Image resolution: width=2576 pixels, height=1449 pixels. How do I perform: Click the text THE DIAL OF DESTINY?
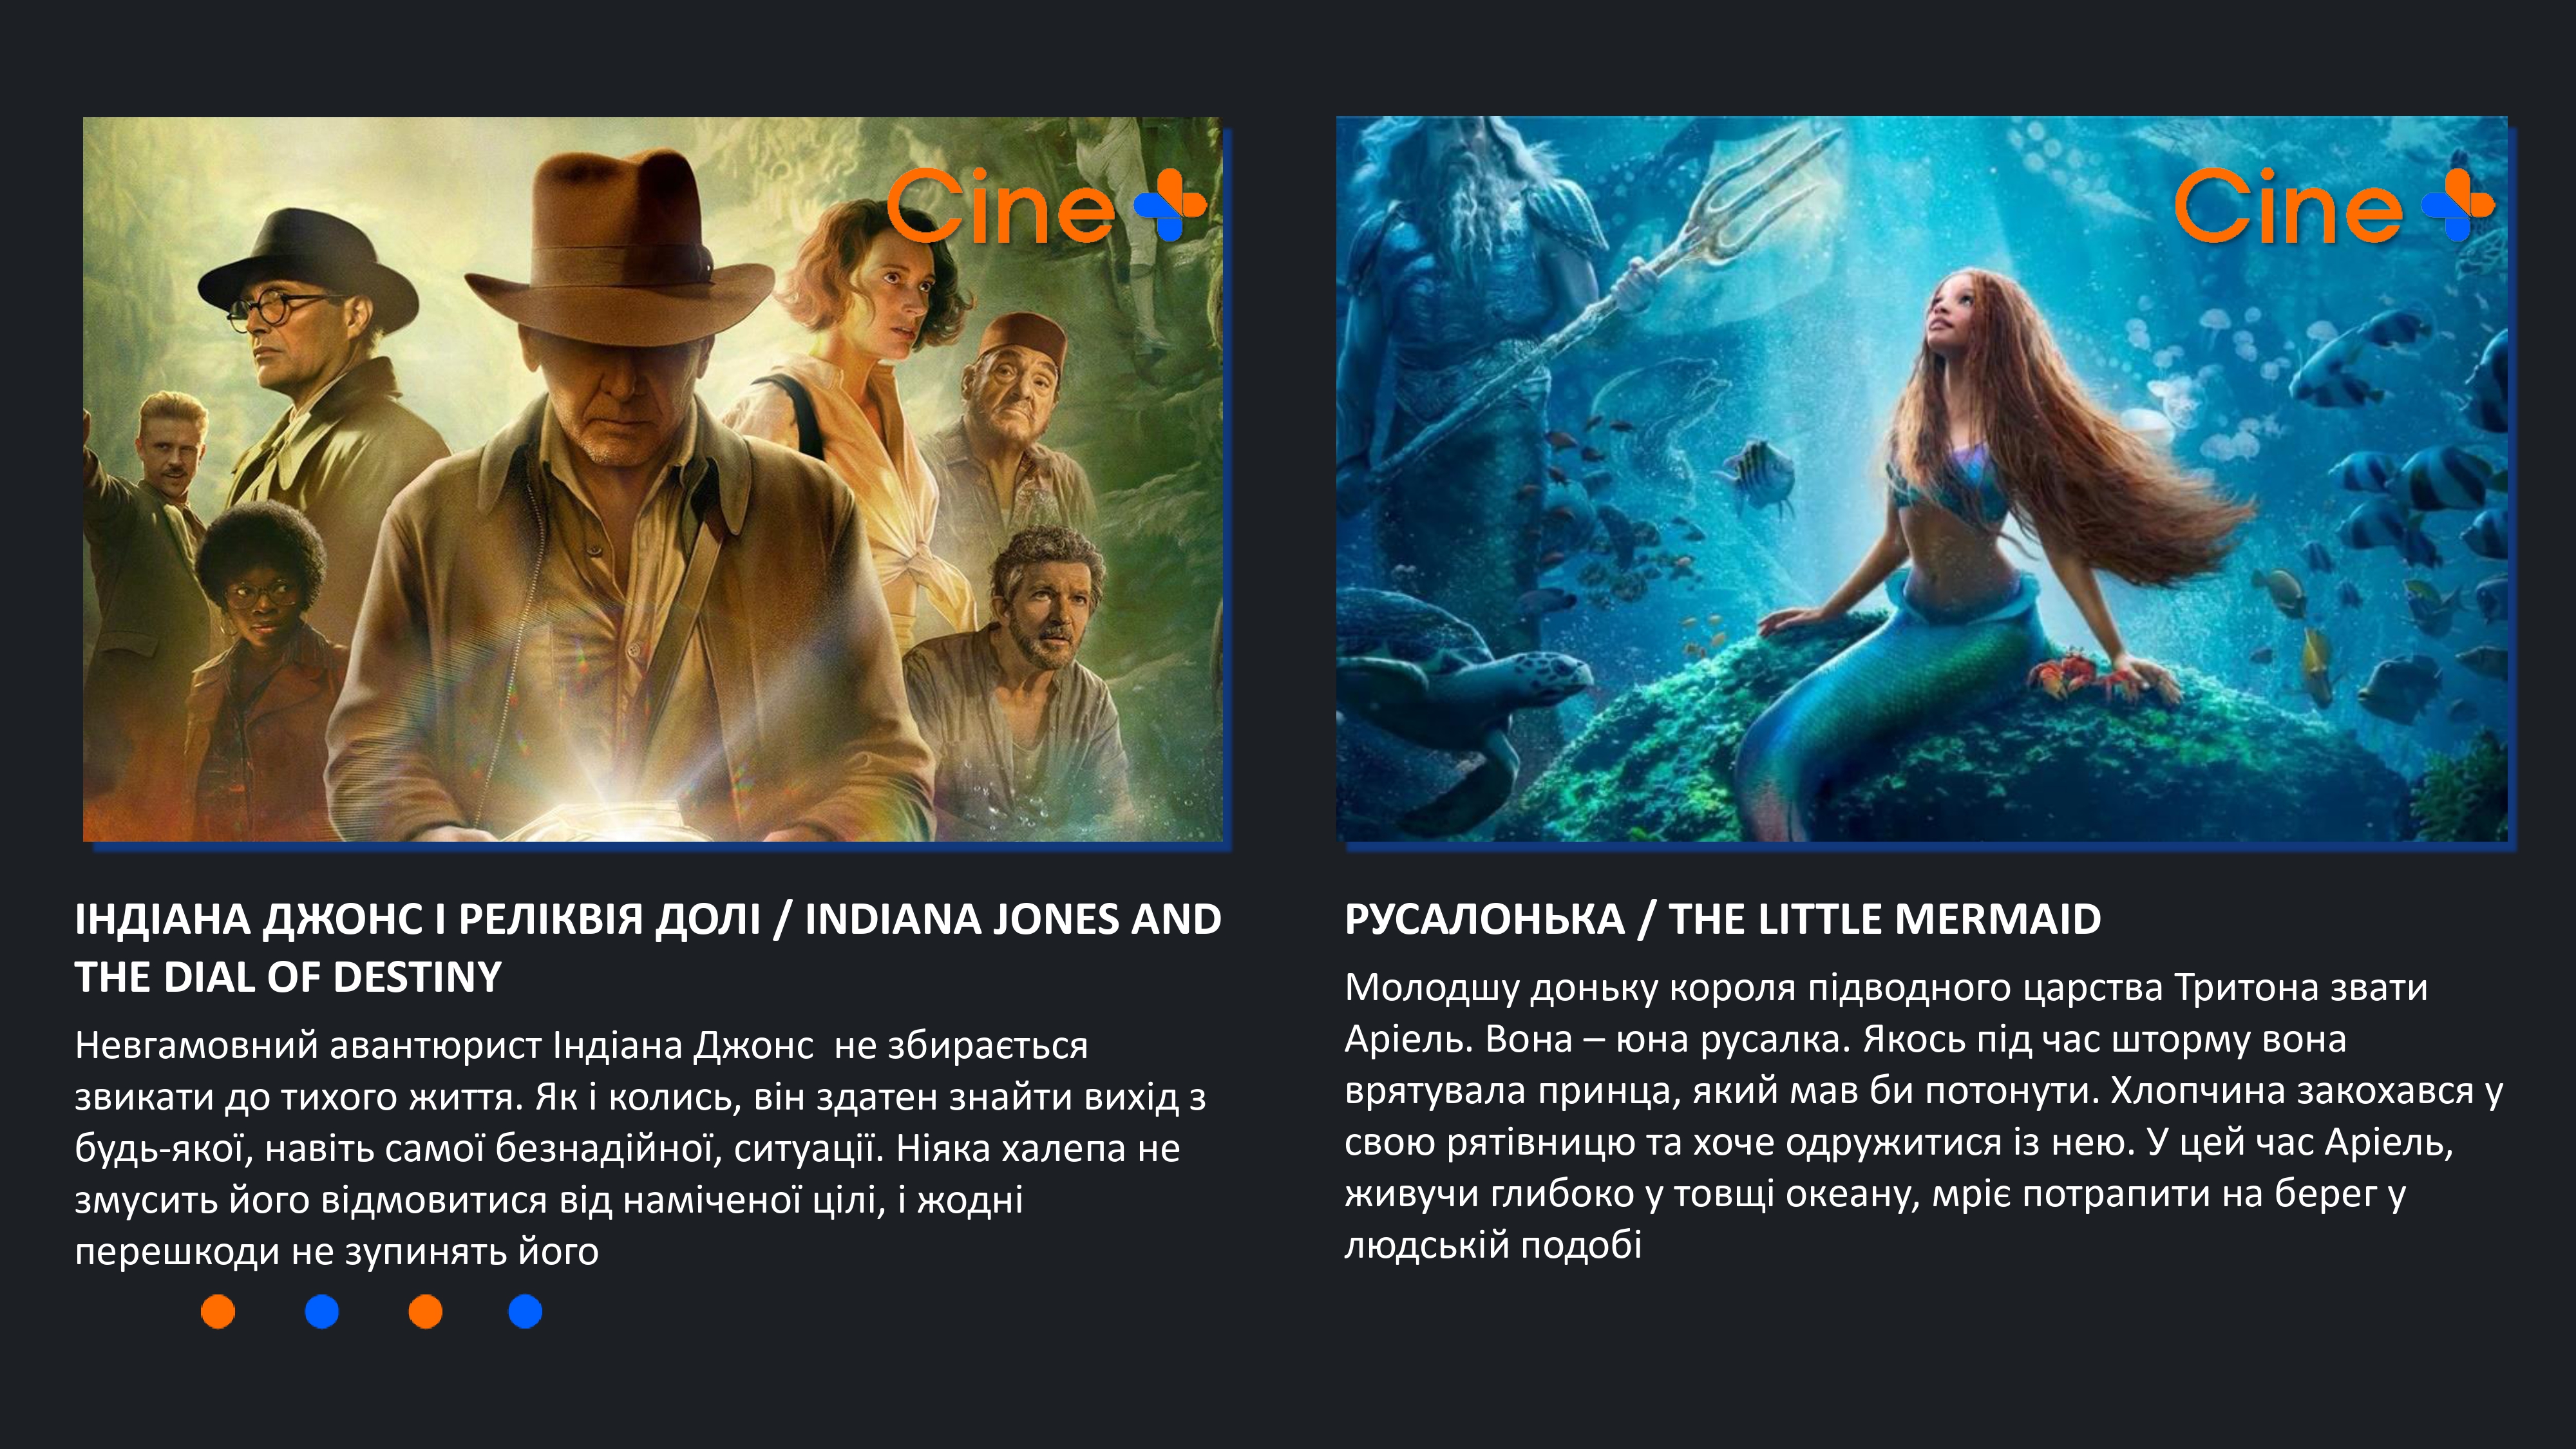(288, 977)
